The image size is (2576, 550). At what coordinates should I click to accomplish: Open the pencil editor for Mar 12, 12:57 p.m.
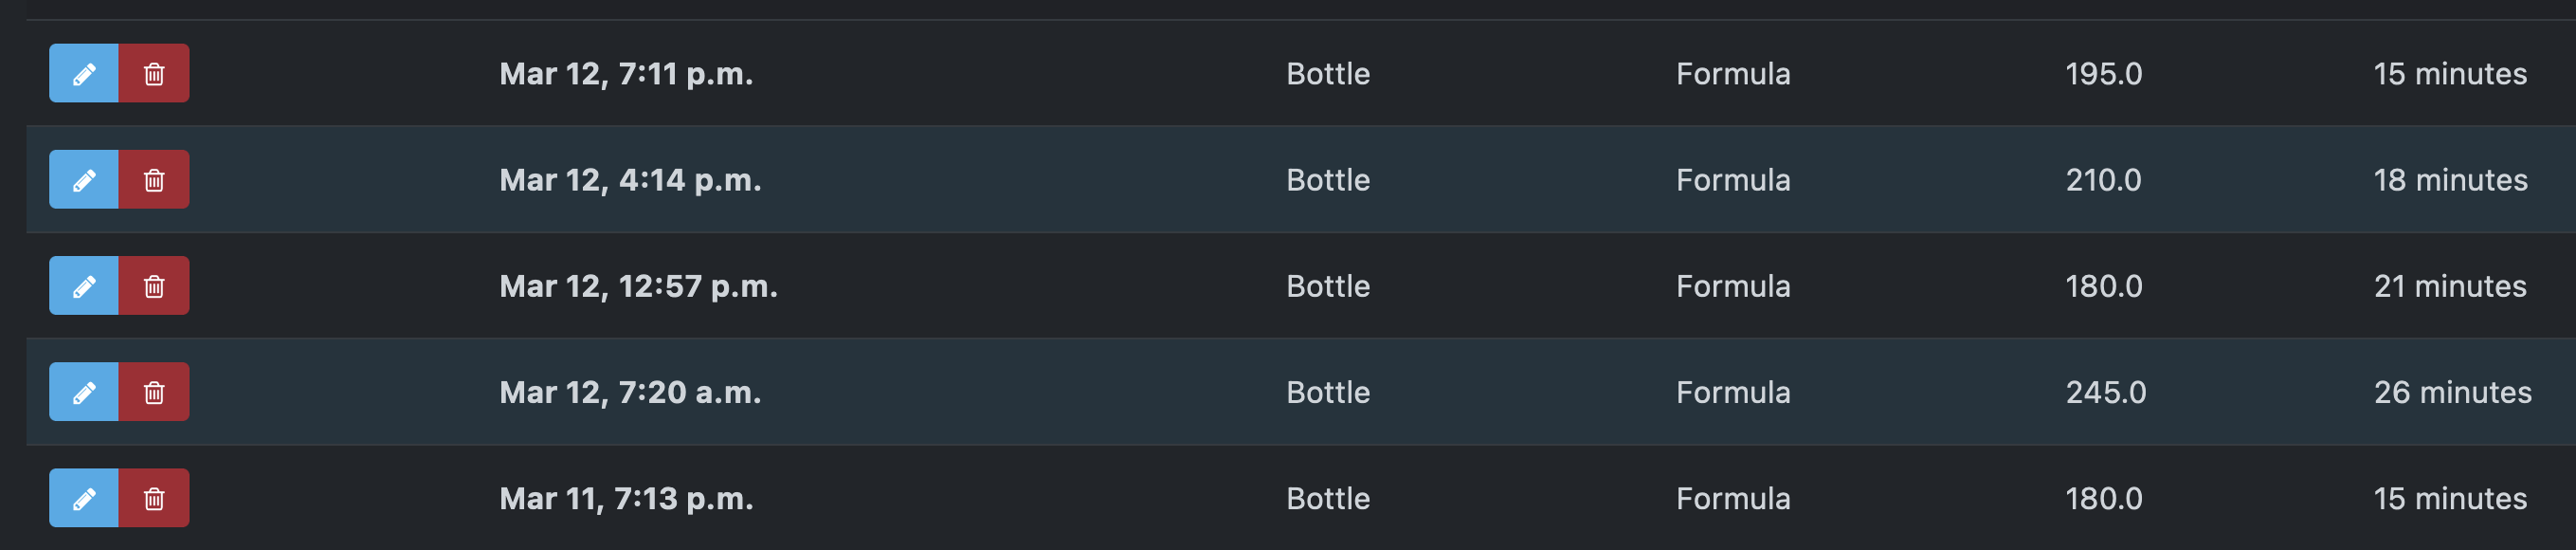tap(83, 286)
